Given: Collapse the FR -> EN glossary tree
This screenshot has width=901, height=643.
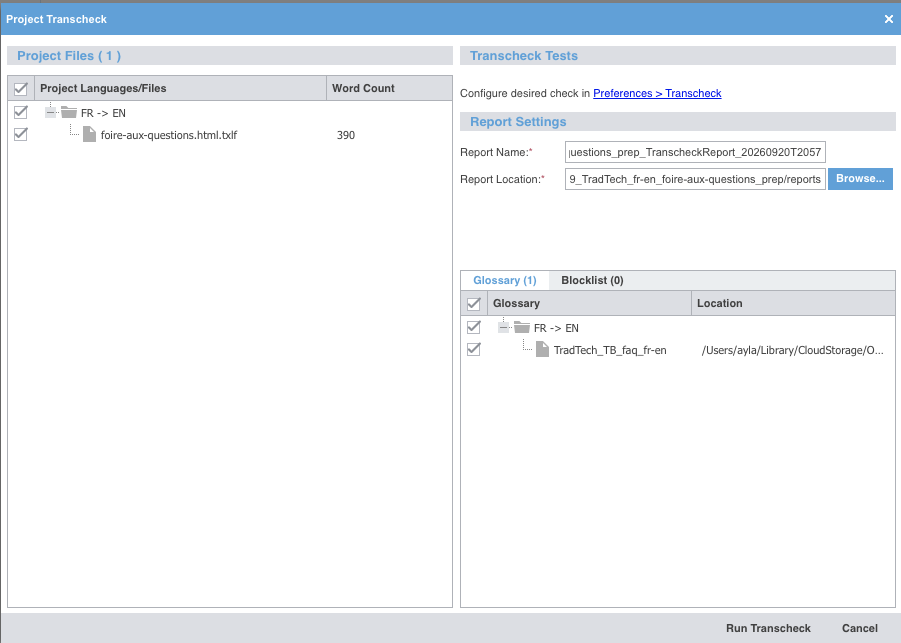Looking at the screenshot, I should pyautogui.click(x=503, y=328).
